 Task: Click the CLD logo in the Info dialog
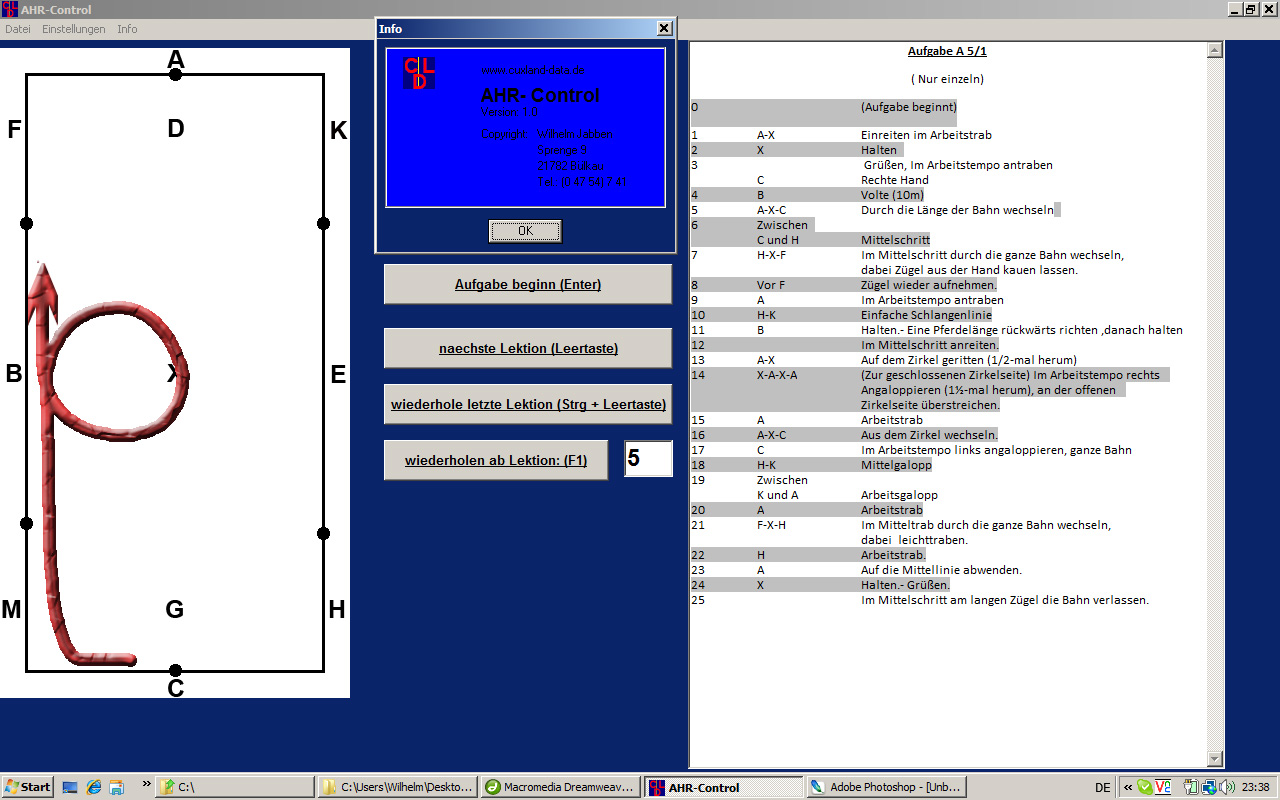coord(420,74)
